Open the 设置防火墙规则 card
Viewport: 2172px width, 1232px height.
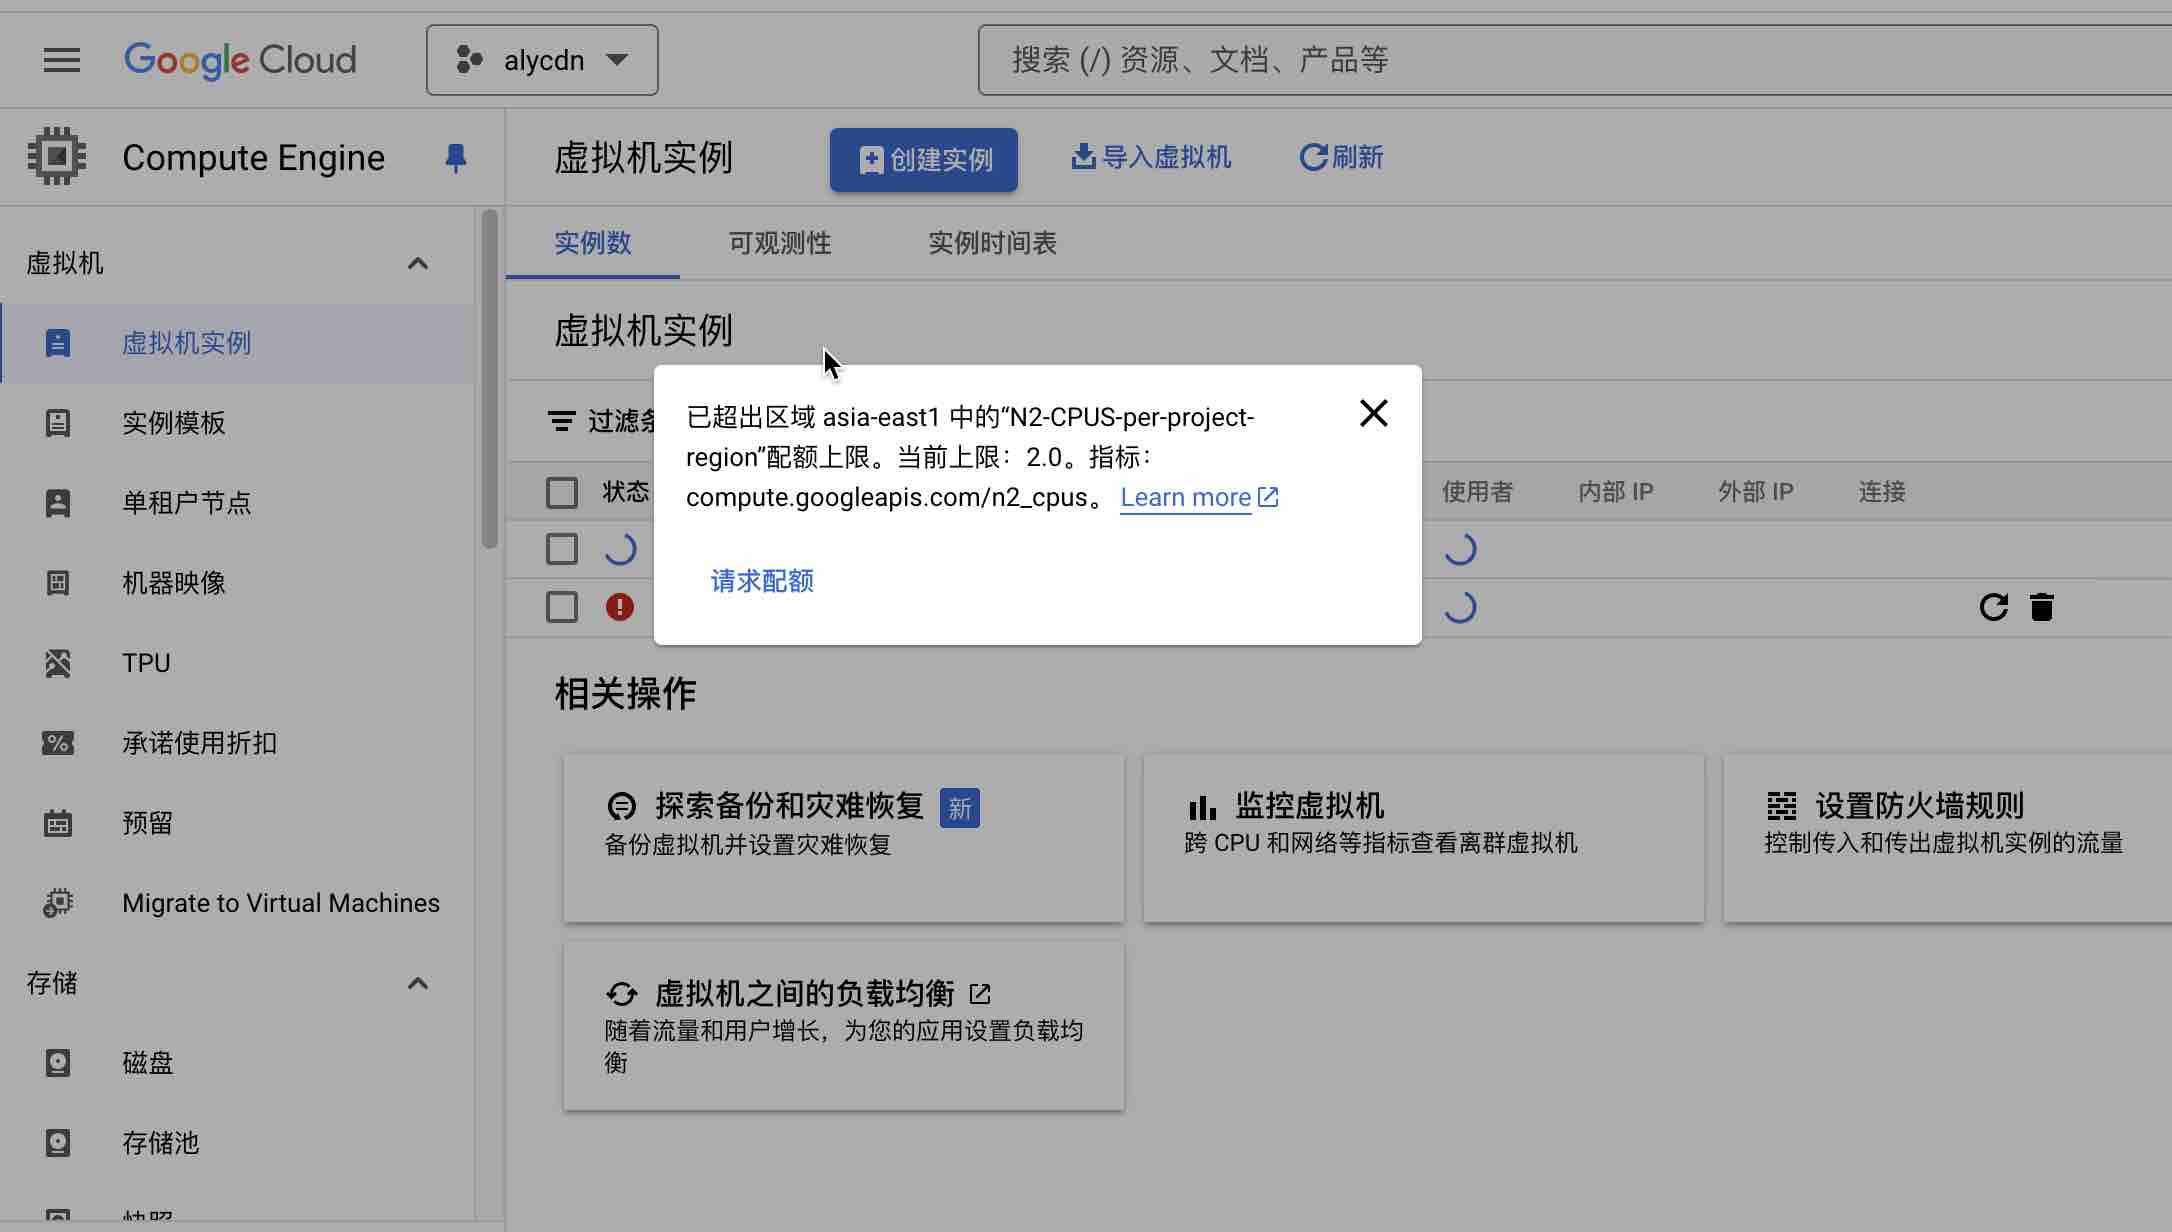point(1948,838)
